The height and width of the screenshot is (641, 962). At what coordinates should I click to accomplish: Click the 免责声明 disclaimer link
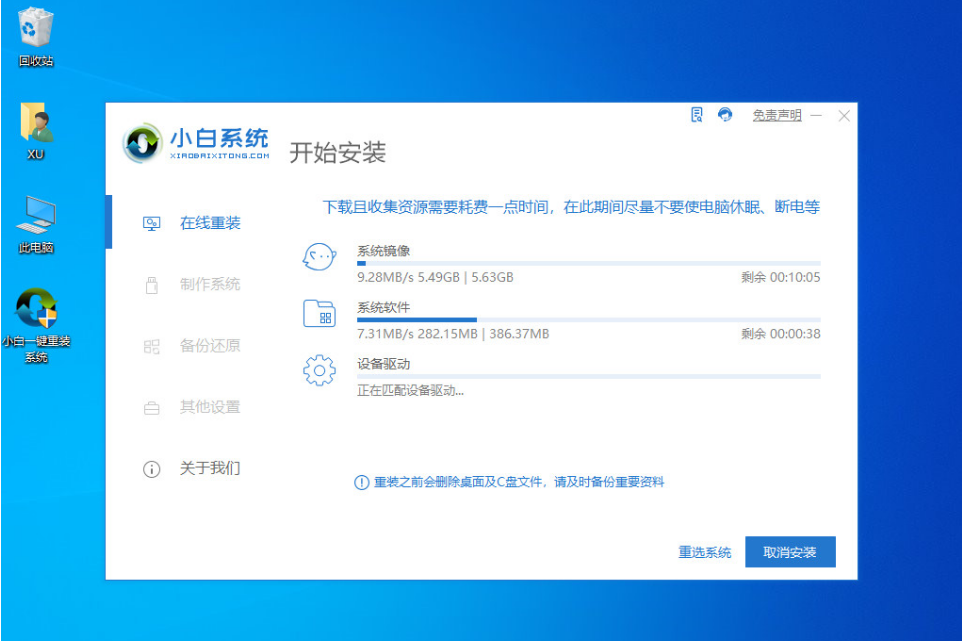coord(776,116)
